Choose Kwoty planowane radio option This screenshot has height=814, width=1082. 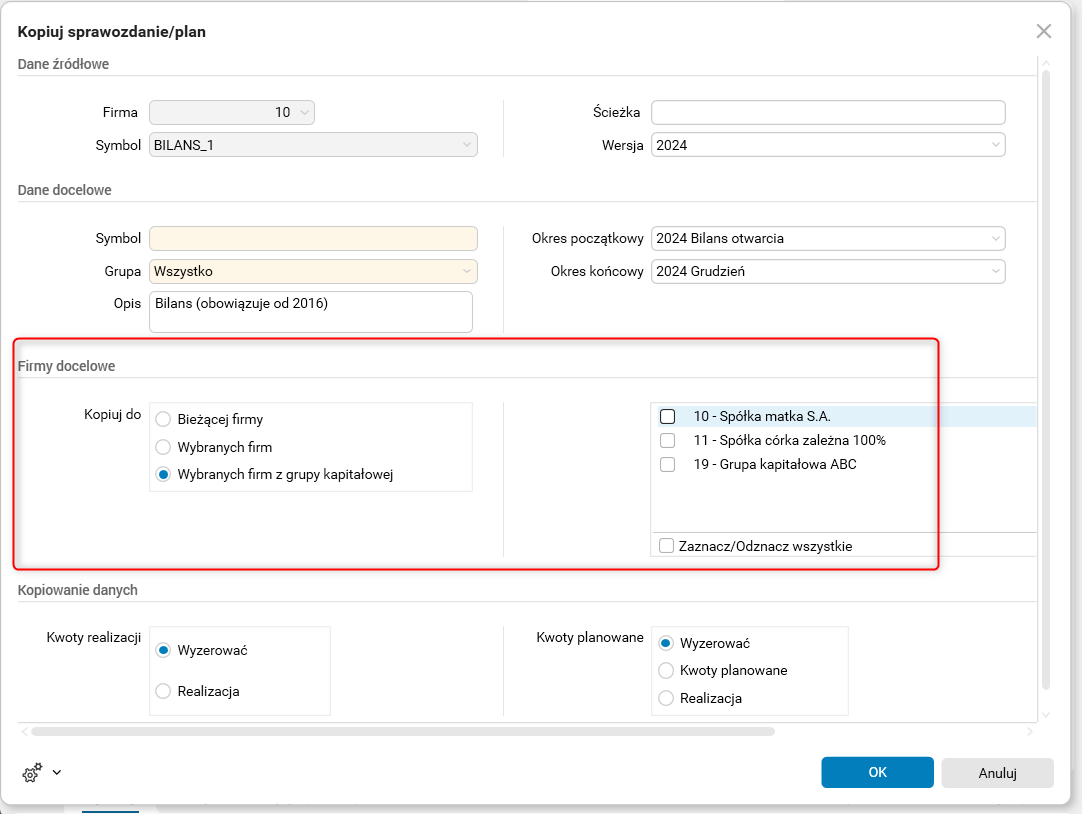666,671
